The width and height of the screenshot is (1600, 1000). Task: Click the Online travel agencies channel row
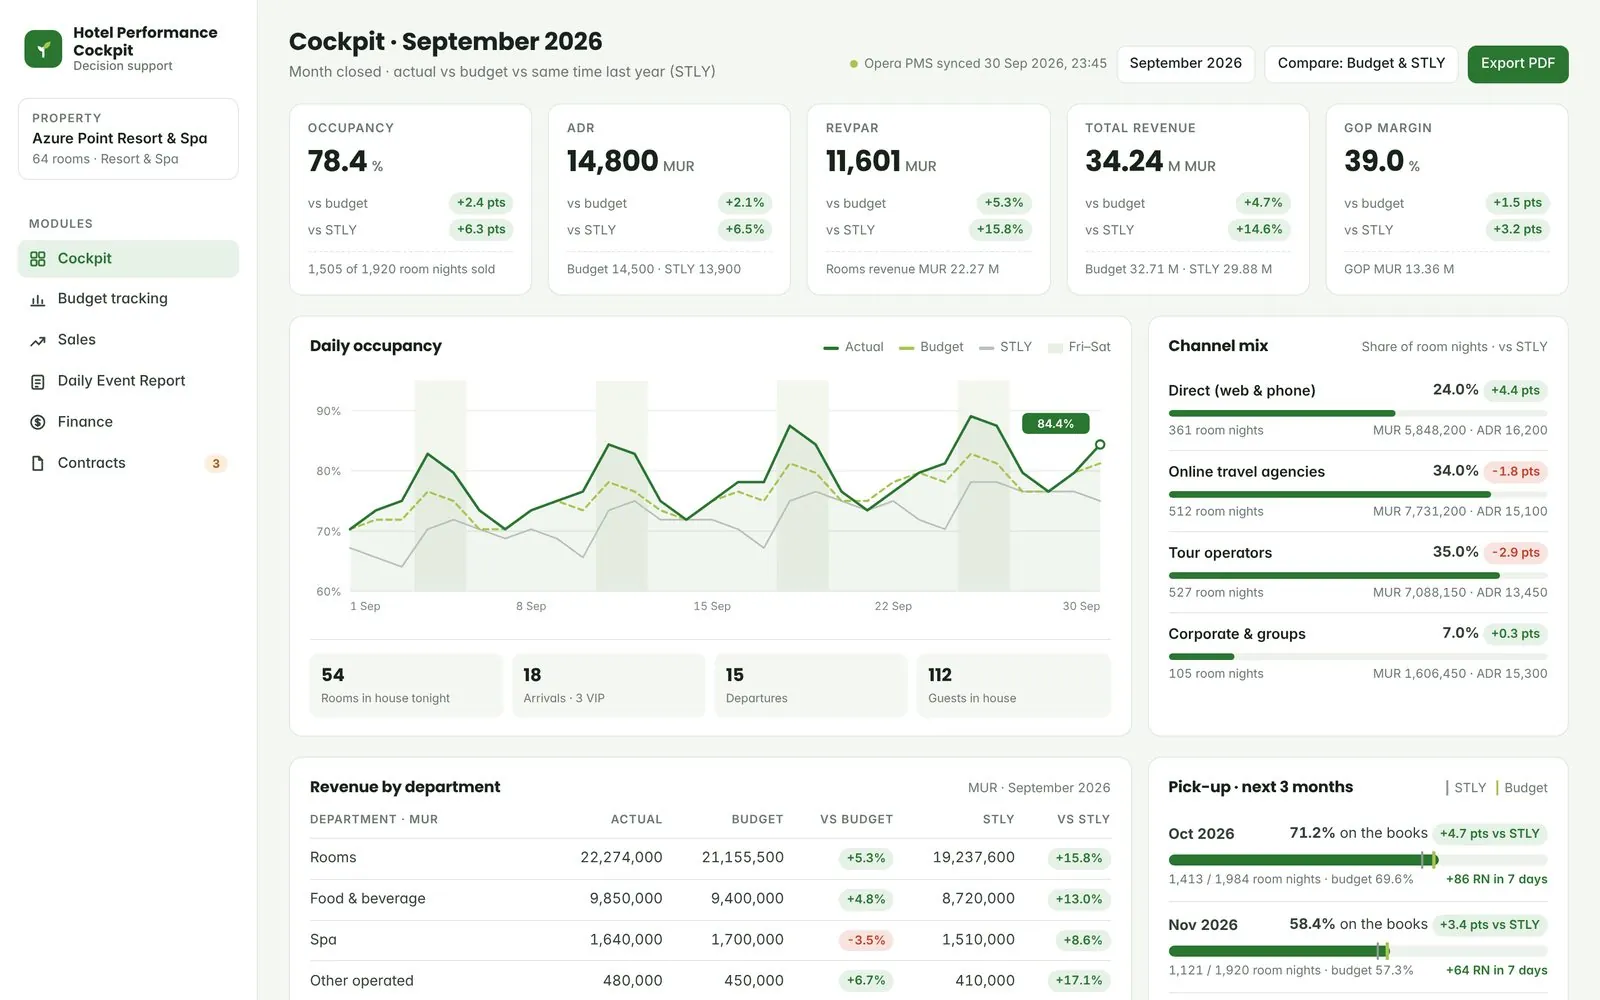coord(1358,491)
